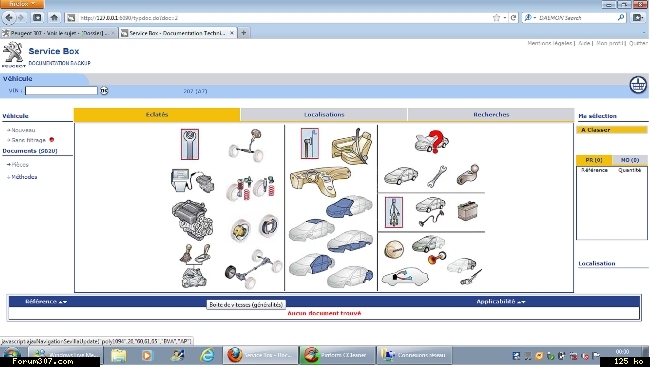Sort by Applicabilité column arrows
The height and width of the screenshot is (367, 650).
pyautogui.click(x=521, y=302)
